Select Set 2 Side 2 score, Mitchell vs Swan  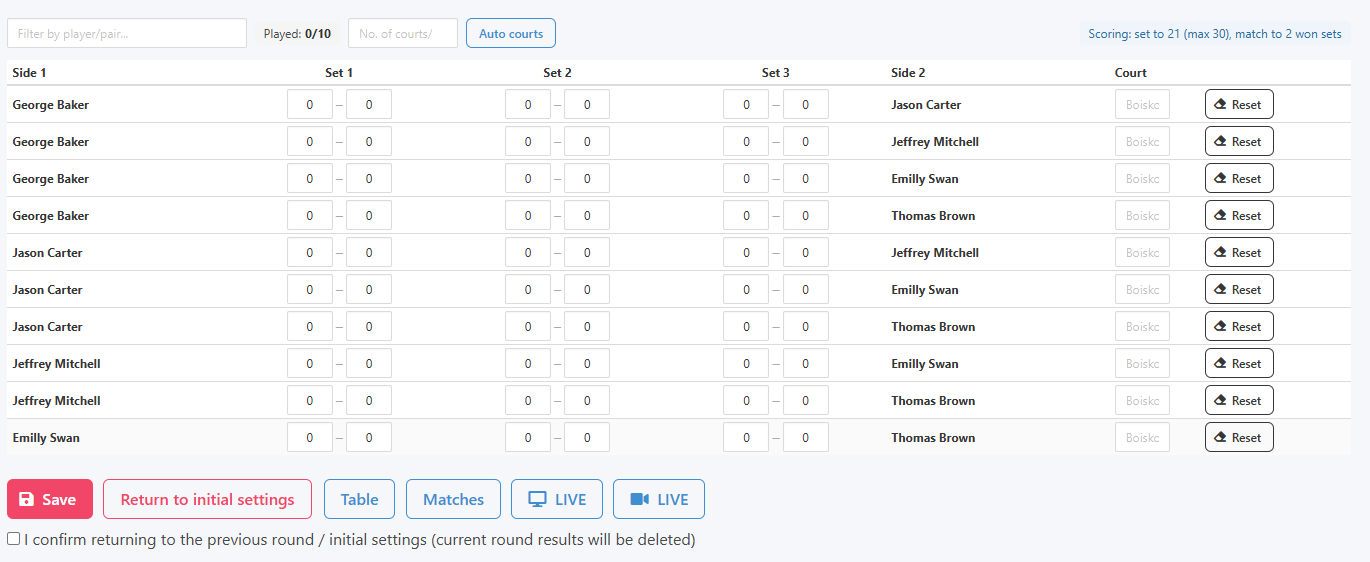point(587,363)
